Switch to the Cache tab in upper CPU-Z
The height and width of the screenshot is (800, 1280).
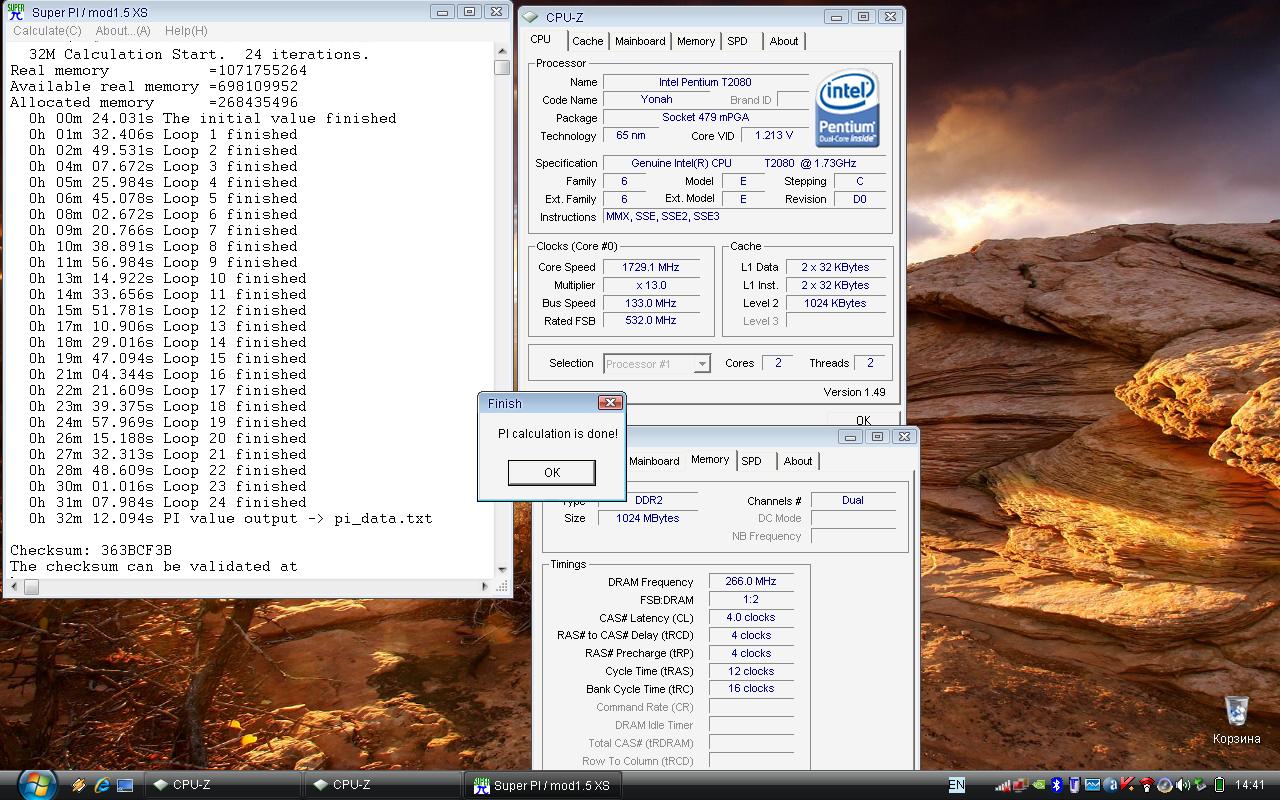click(588, 41)
